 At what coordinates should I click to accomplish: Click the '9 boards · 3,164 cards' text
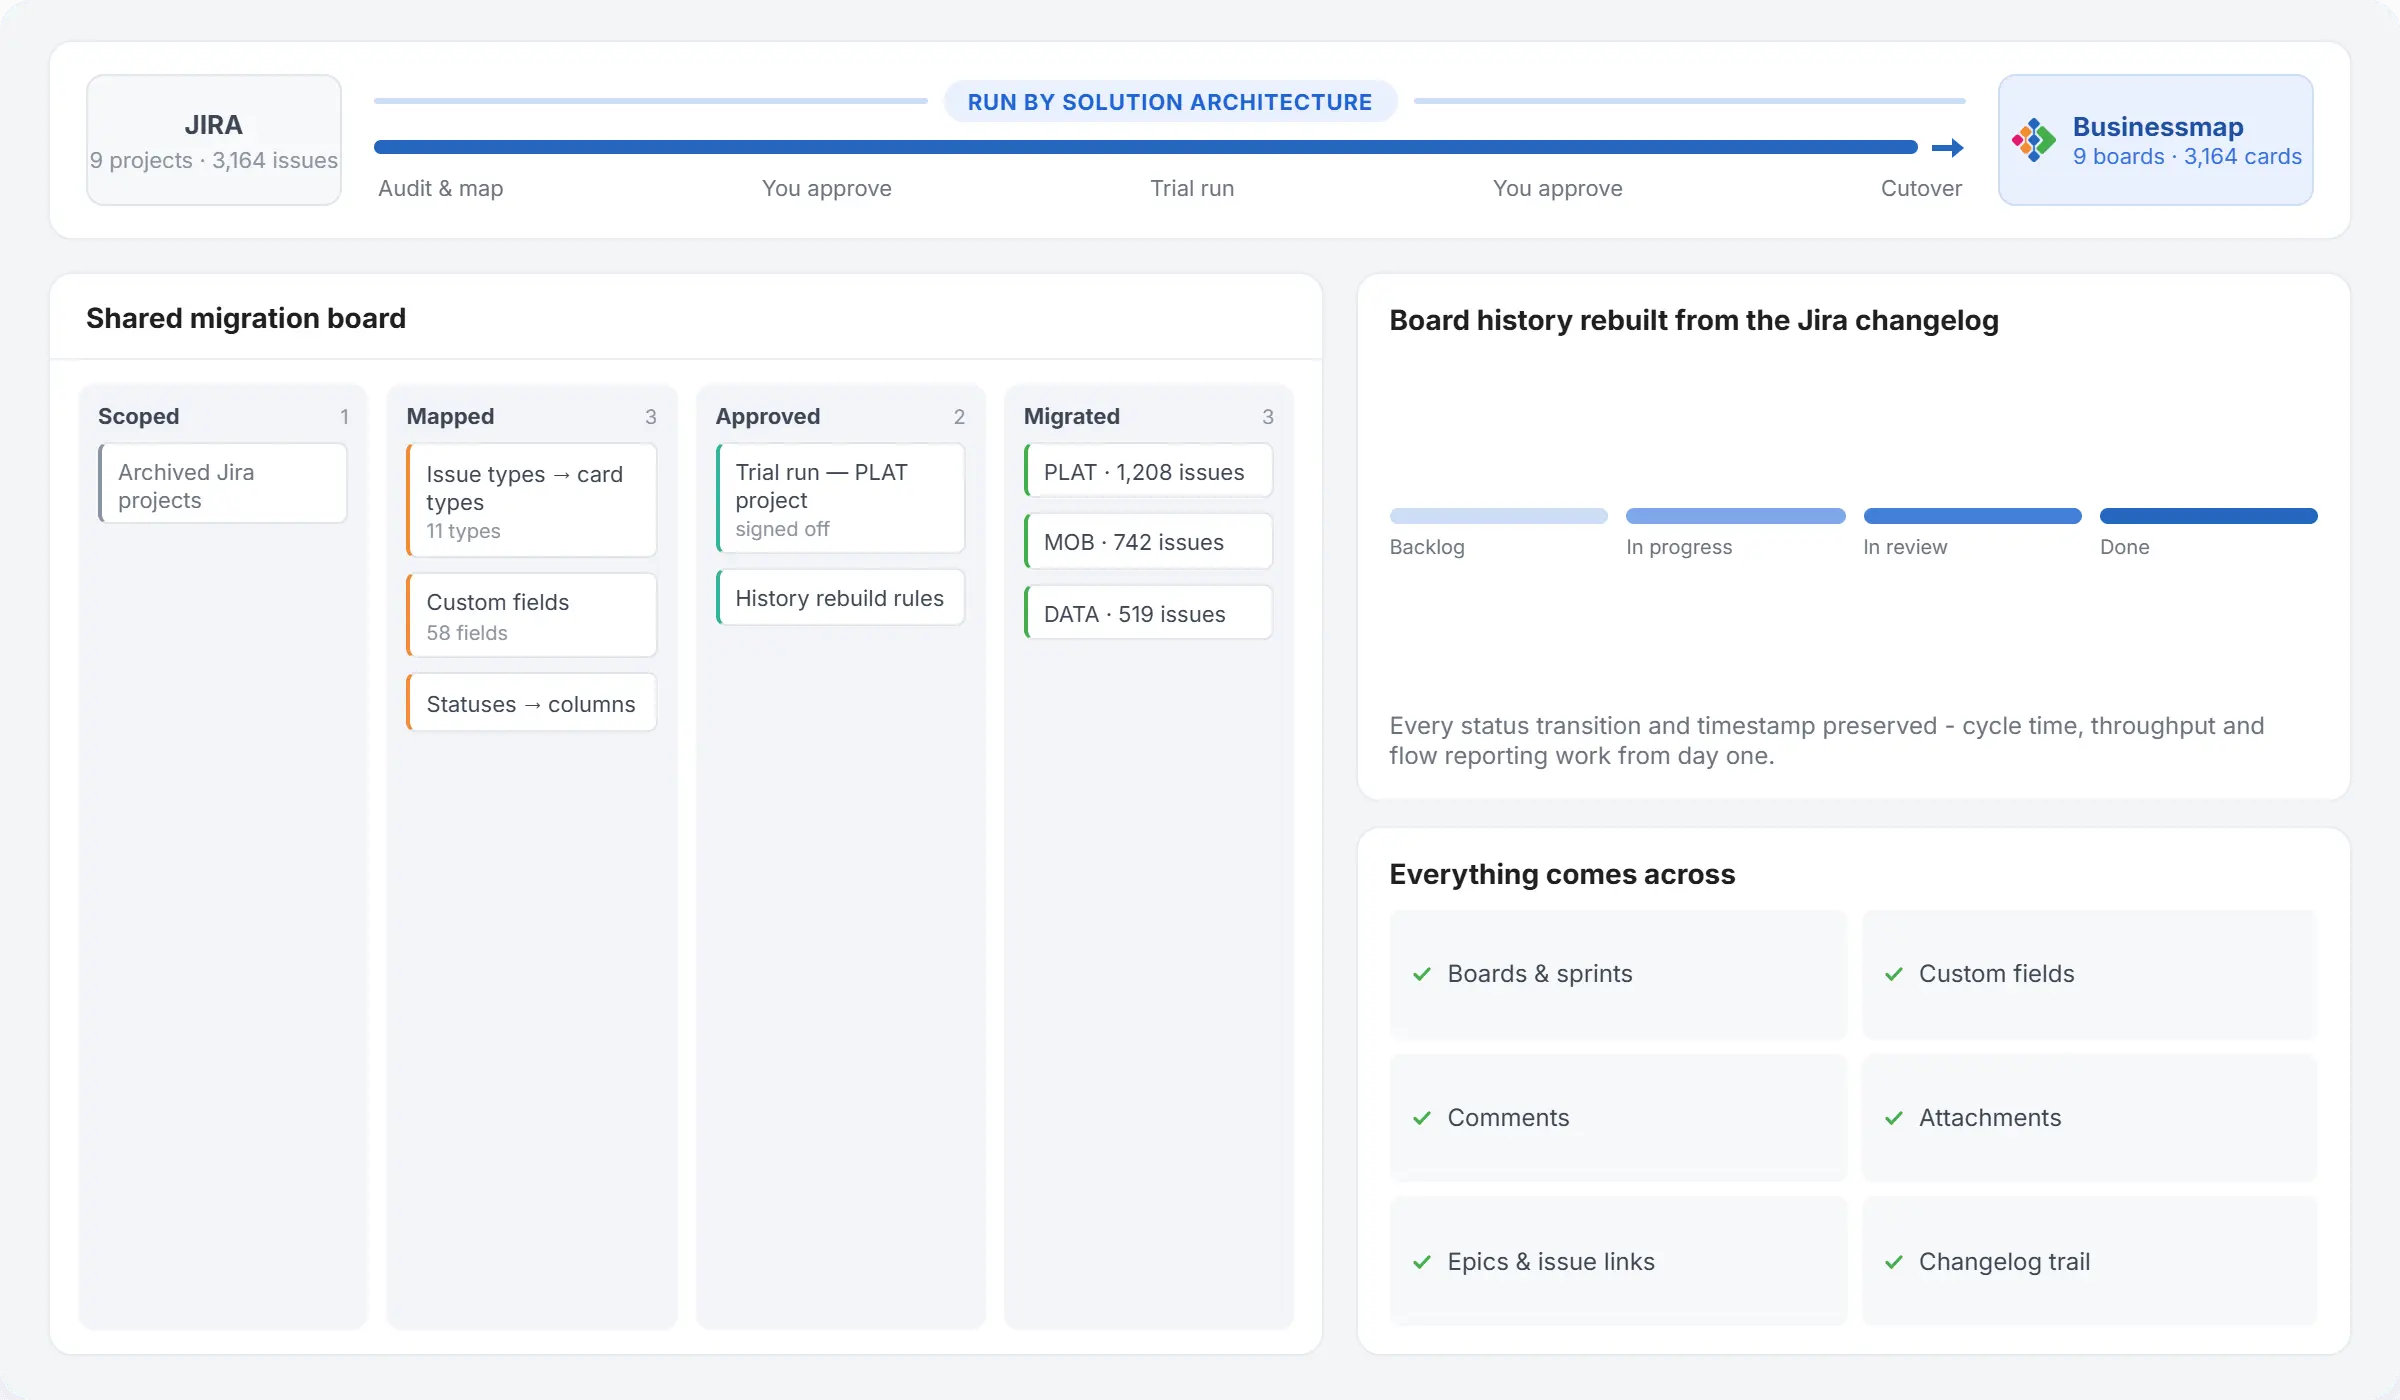[x=2187, y=157]
